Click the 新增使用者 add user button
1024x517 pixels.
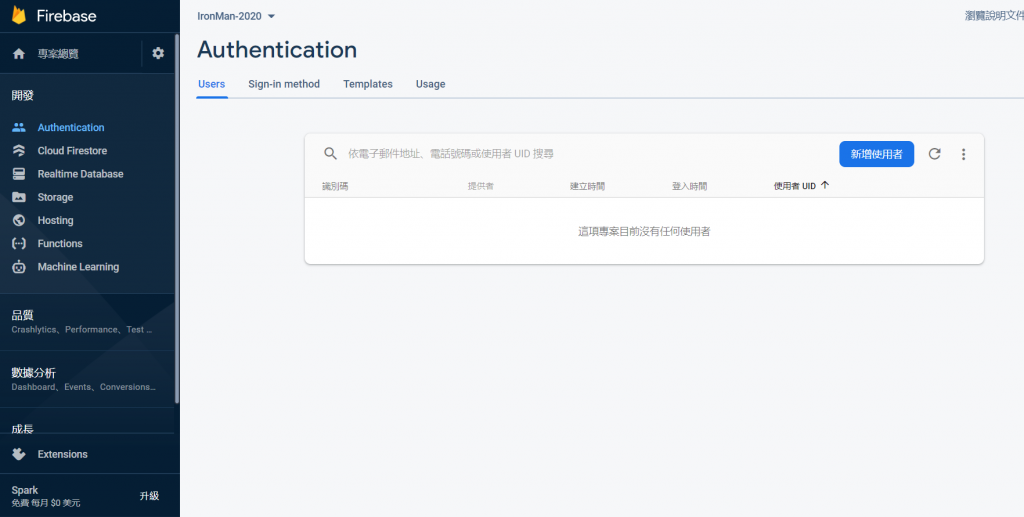876,154
